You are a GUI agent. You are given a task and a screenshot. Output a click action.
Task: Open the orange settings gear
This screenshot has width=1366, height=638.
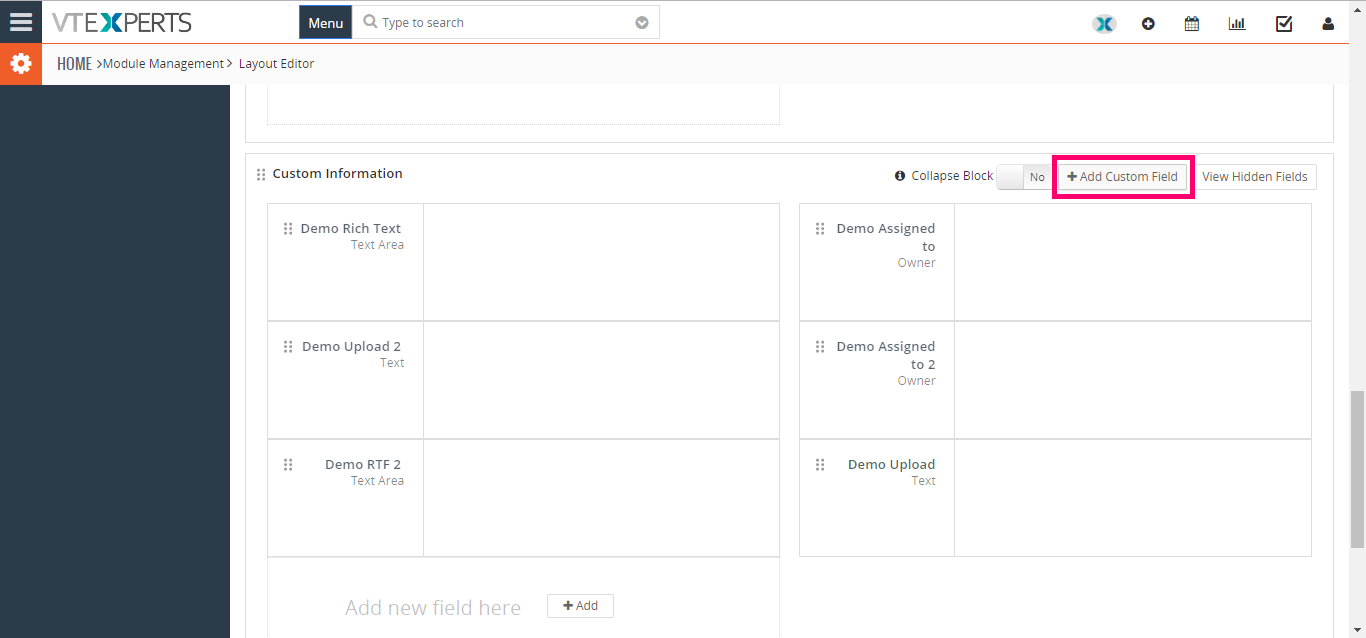(21, 64)
